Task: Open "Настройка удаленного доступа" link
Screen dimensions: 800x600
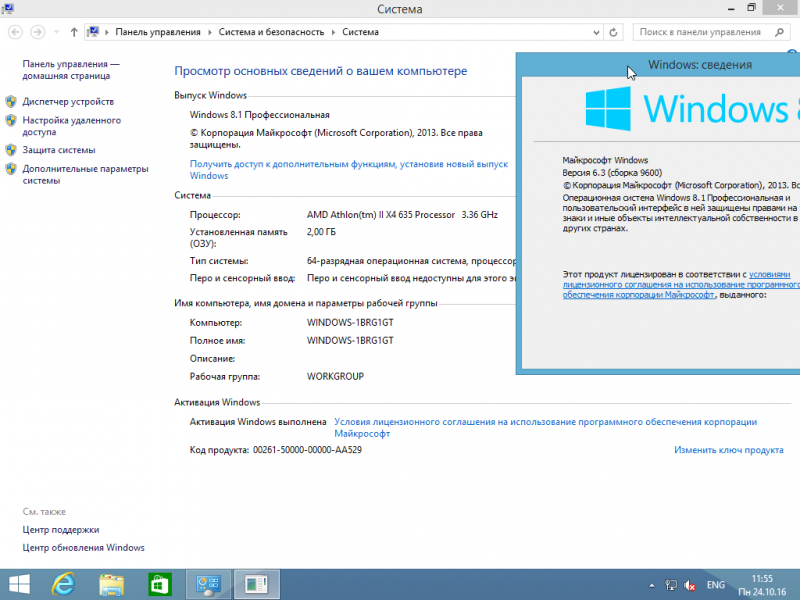Action: (71, 126)
